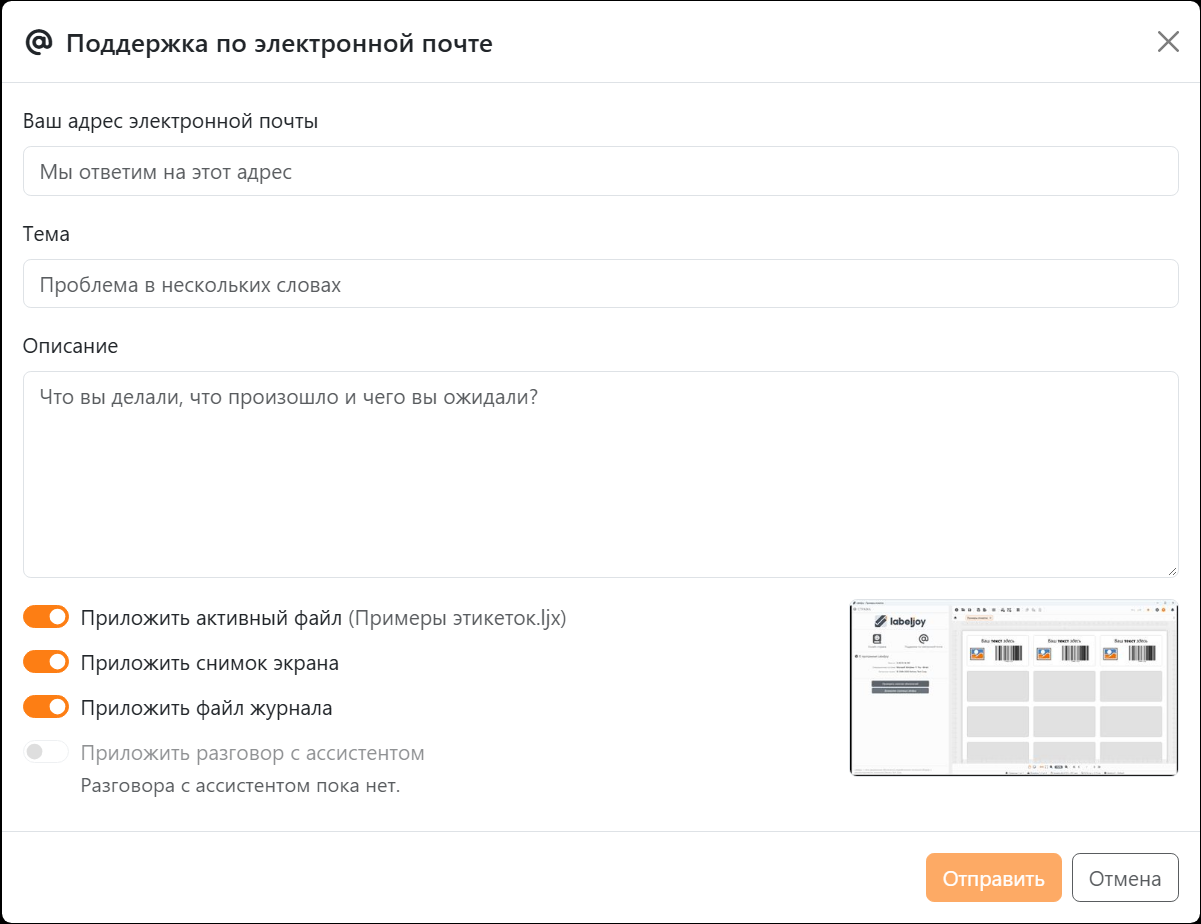Click the Приложить снимок экрана label
This screenshot has height=924, width=1201.
pyautogui.click(x=210, y=663)
